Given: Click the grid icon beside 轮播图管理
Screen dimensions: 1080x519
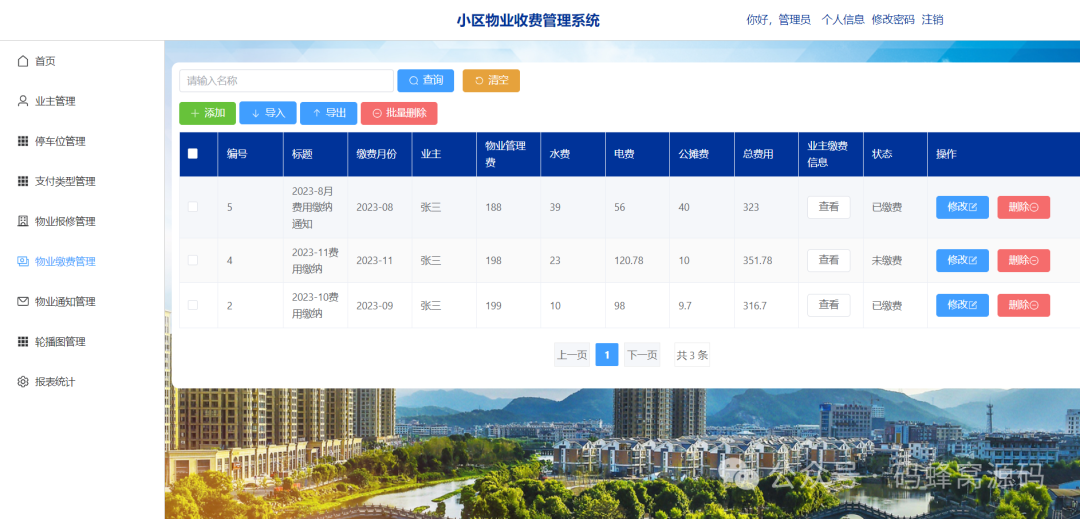Looking at the screenshot, I should 23,341.
